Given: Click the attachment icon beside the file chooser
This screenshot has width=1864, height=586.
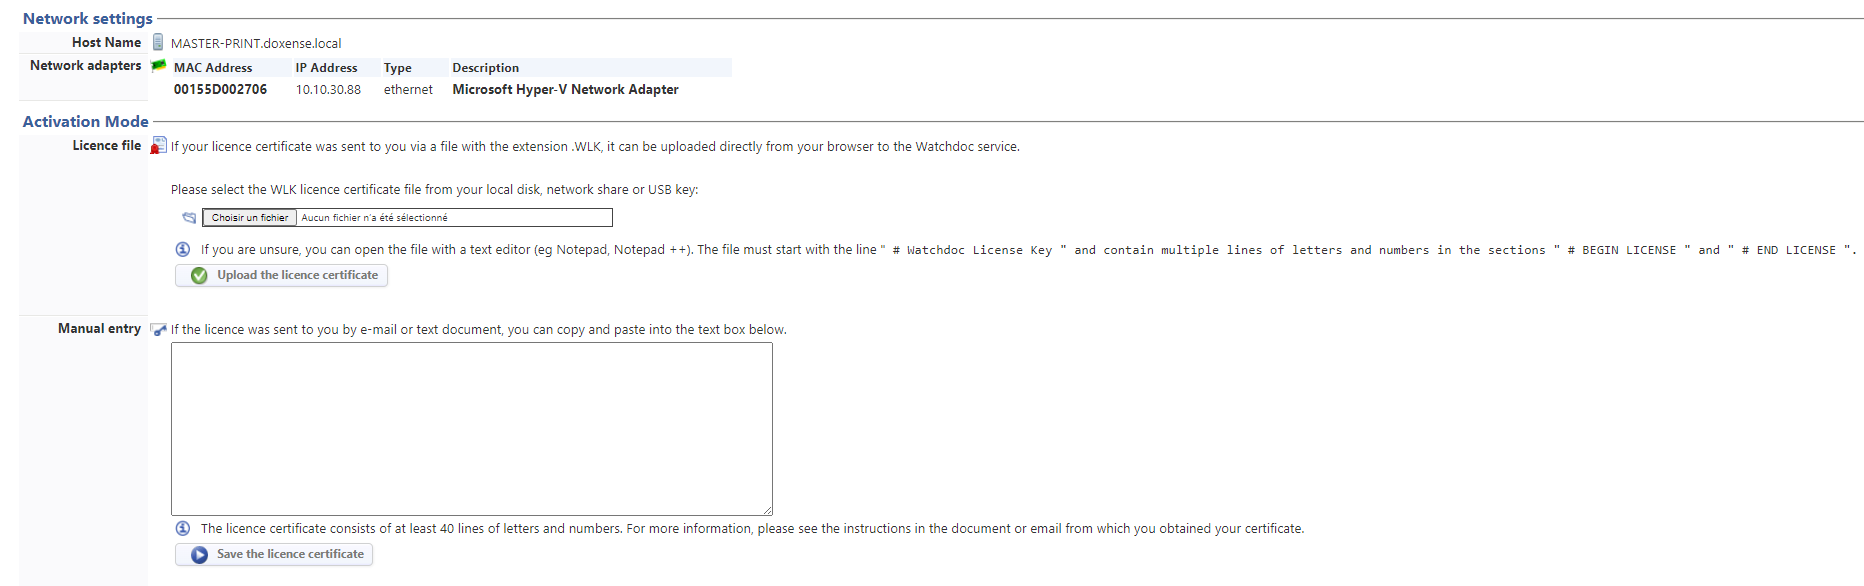Looking at the screenshot, I should 189,217.
